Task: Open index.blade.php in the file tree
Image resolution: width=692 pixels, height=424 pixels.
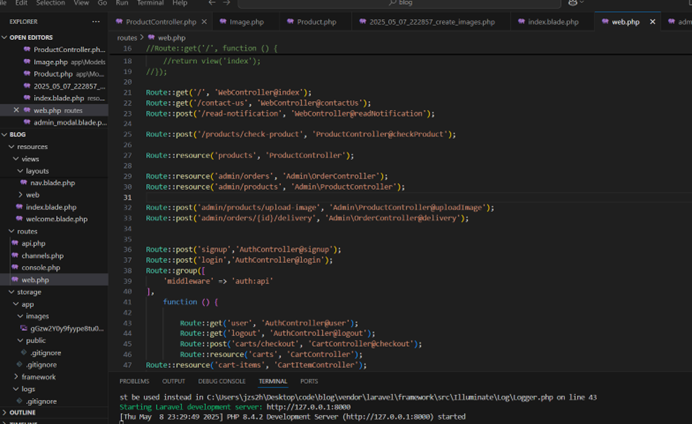Action: pyautogui.click(x=51, y=207)
